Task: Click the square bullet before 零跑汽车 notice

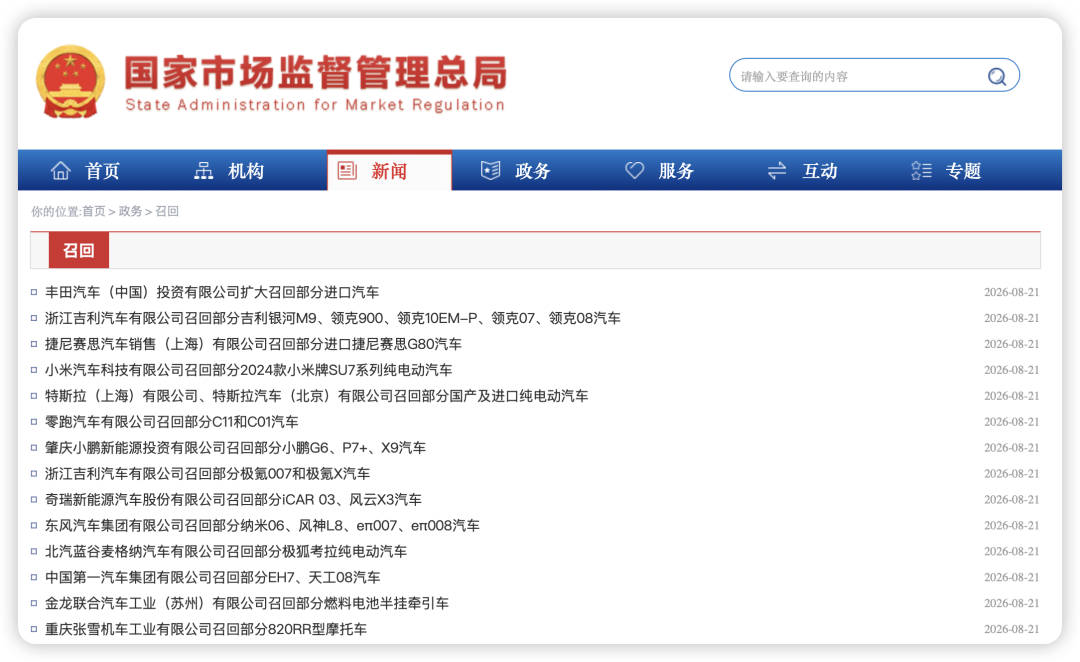Action: point(34,422)
